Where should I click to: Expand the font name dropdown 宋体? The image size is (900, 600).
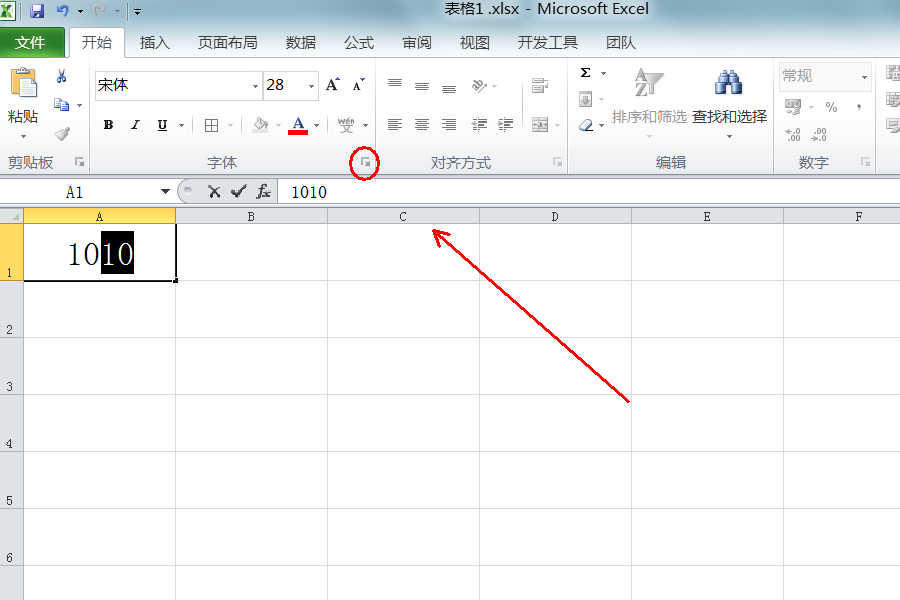(255, 86)
